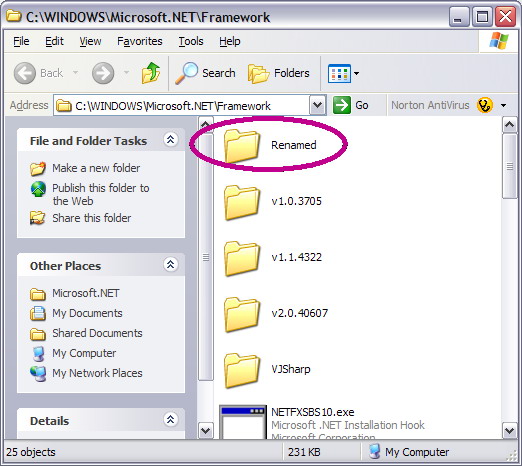Collapse the File and Folder Tasks panel
522x466 pixels.
170,139
